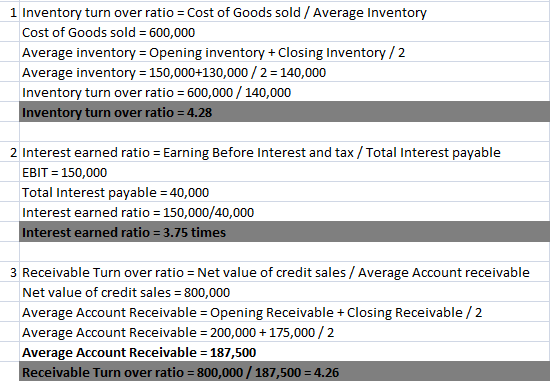
Task: Select cell 'EBIT = 150,000'
Action: tap(284, 172)
